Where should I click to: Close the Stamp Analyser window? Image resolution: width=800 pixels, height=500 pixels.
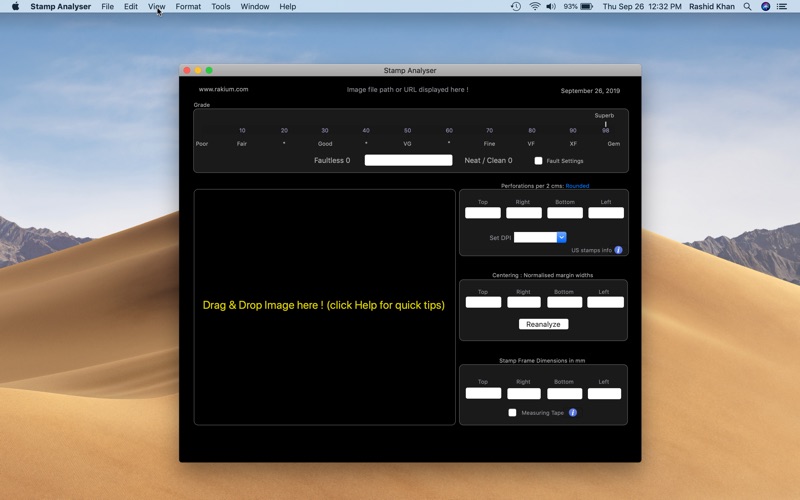click(x=187, y=70)
